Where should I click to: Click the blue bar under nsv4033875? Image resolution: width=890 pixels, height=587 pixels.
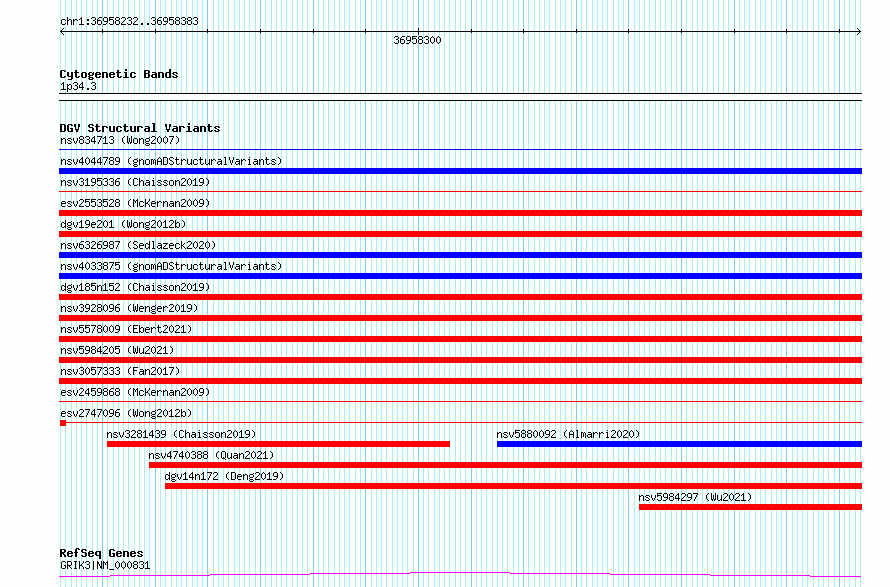(x=460, y=276)
